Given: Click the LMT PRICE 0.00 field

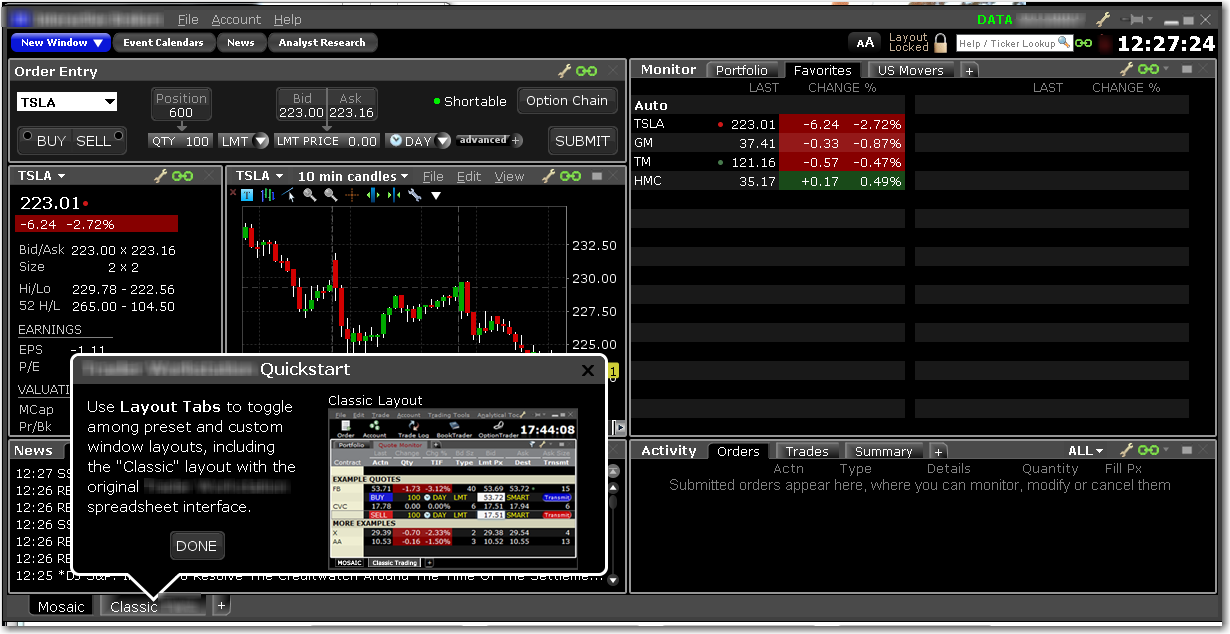Looking at the screenshot, I should 327,141.
